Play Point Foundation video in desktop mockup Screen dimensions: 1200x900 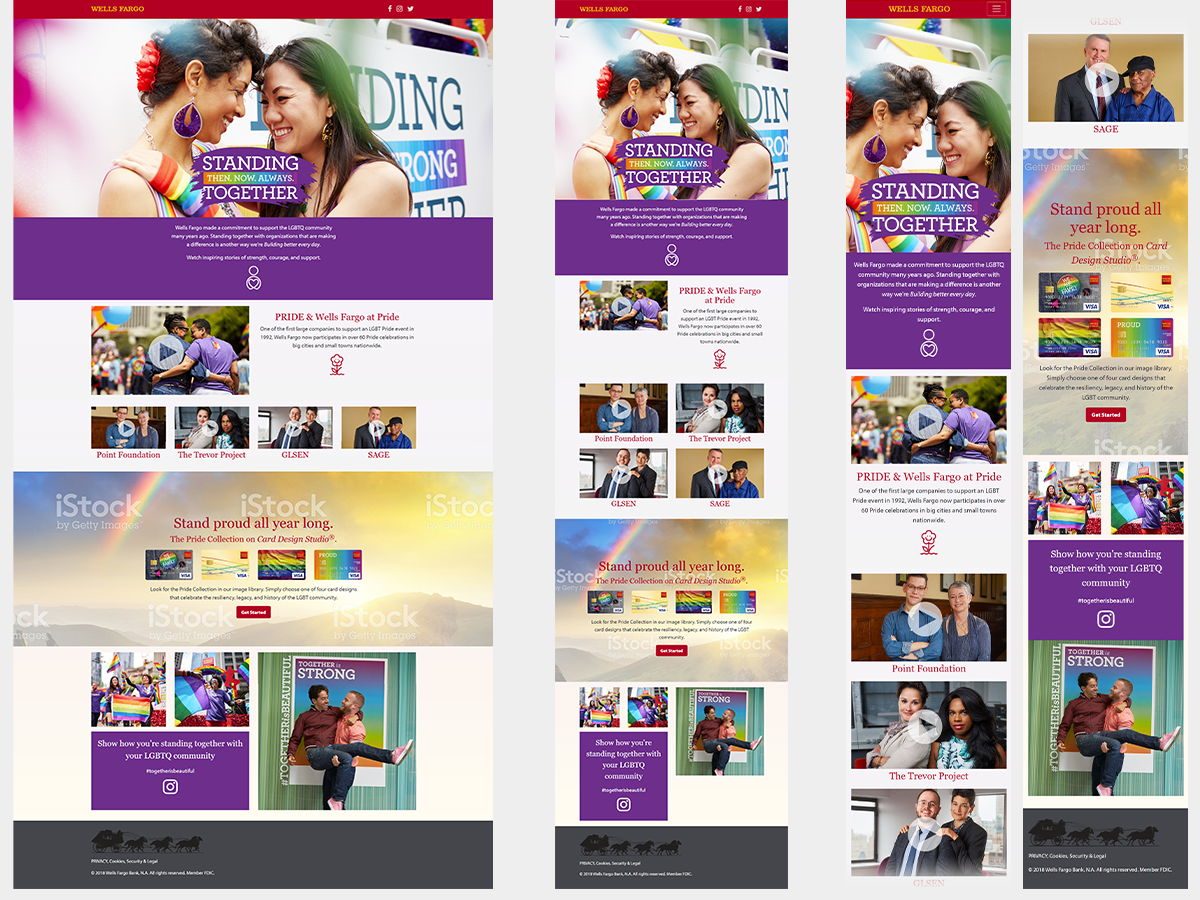[127, 428]
